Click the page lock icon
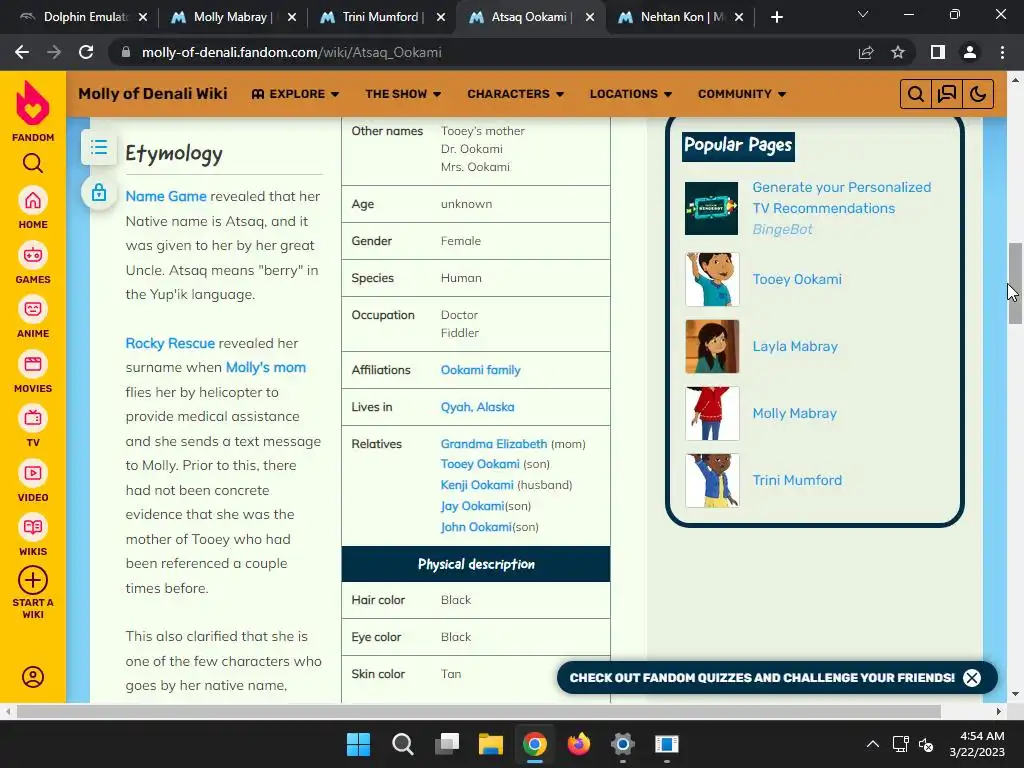Viewport: 1024px width, 768px height. click(99, 193)
